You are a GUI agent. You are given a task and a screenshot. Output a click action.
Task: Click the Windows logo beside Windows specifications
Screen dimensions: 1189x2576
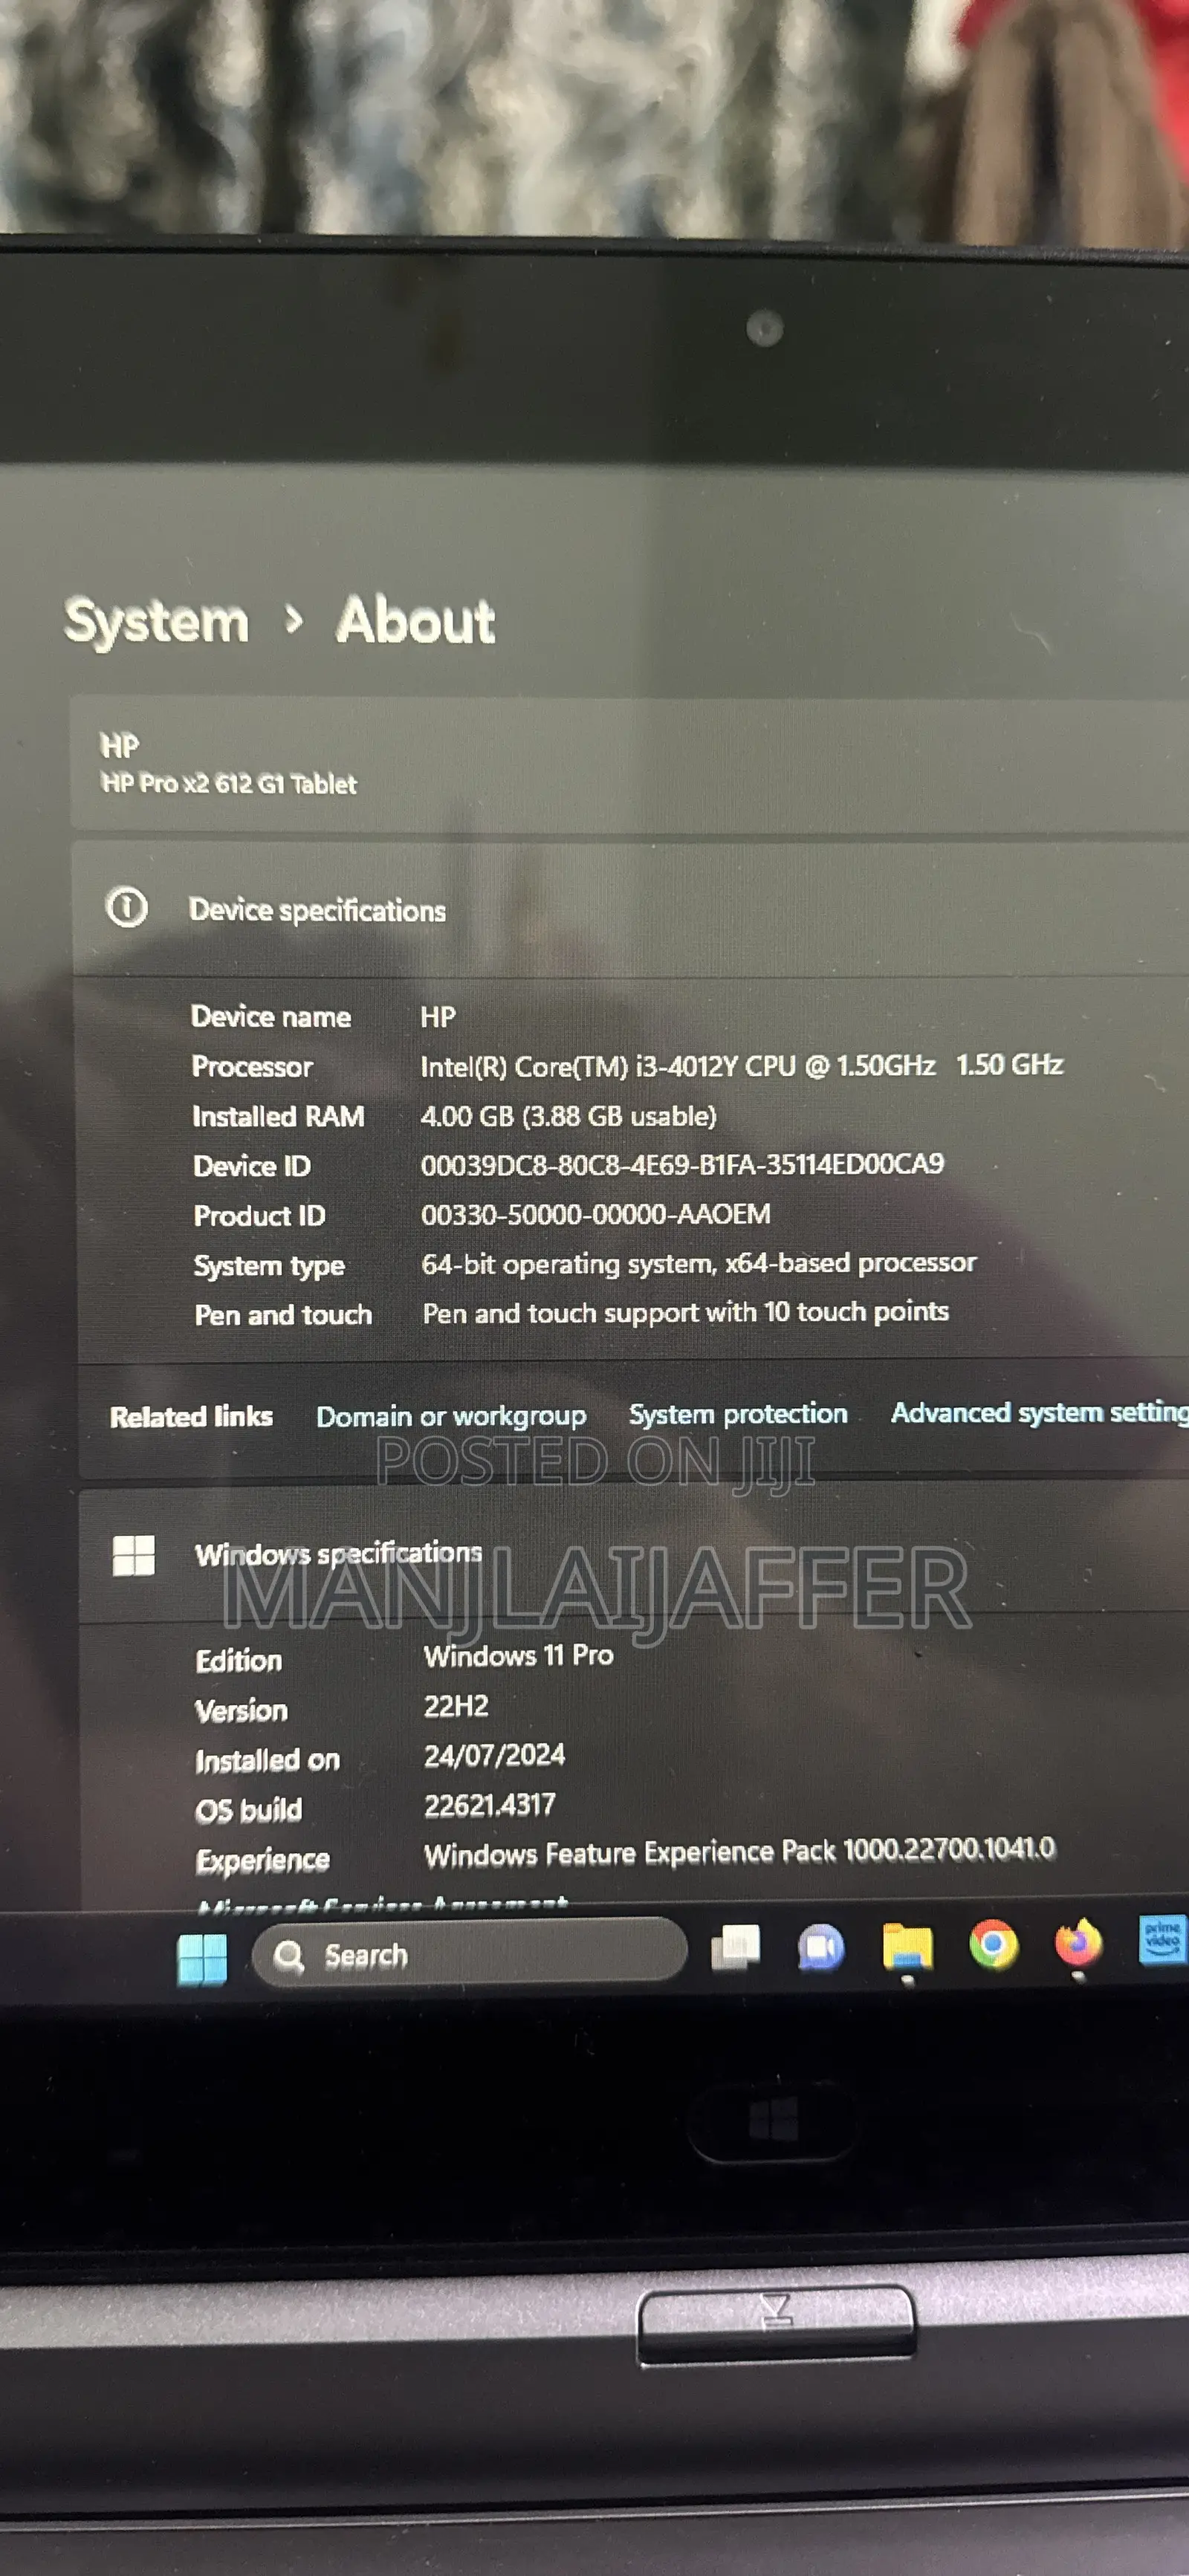click(x=134, y=1555)
